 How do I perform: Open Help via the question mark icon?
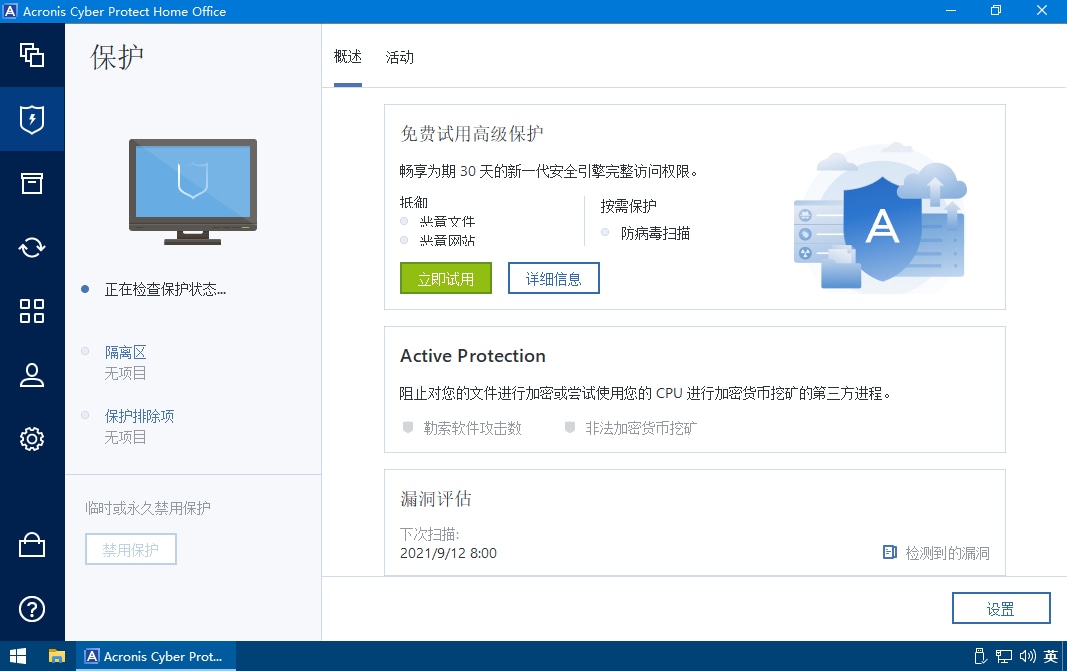[32, 609]
